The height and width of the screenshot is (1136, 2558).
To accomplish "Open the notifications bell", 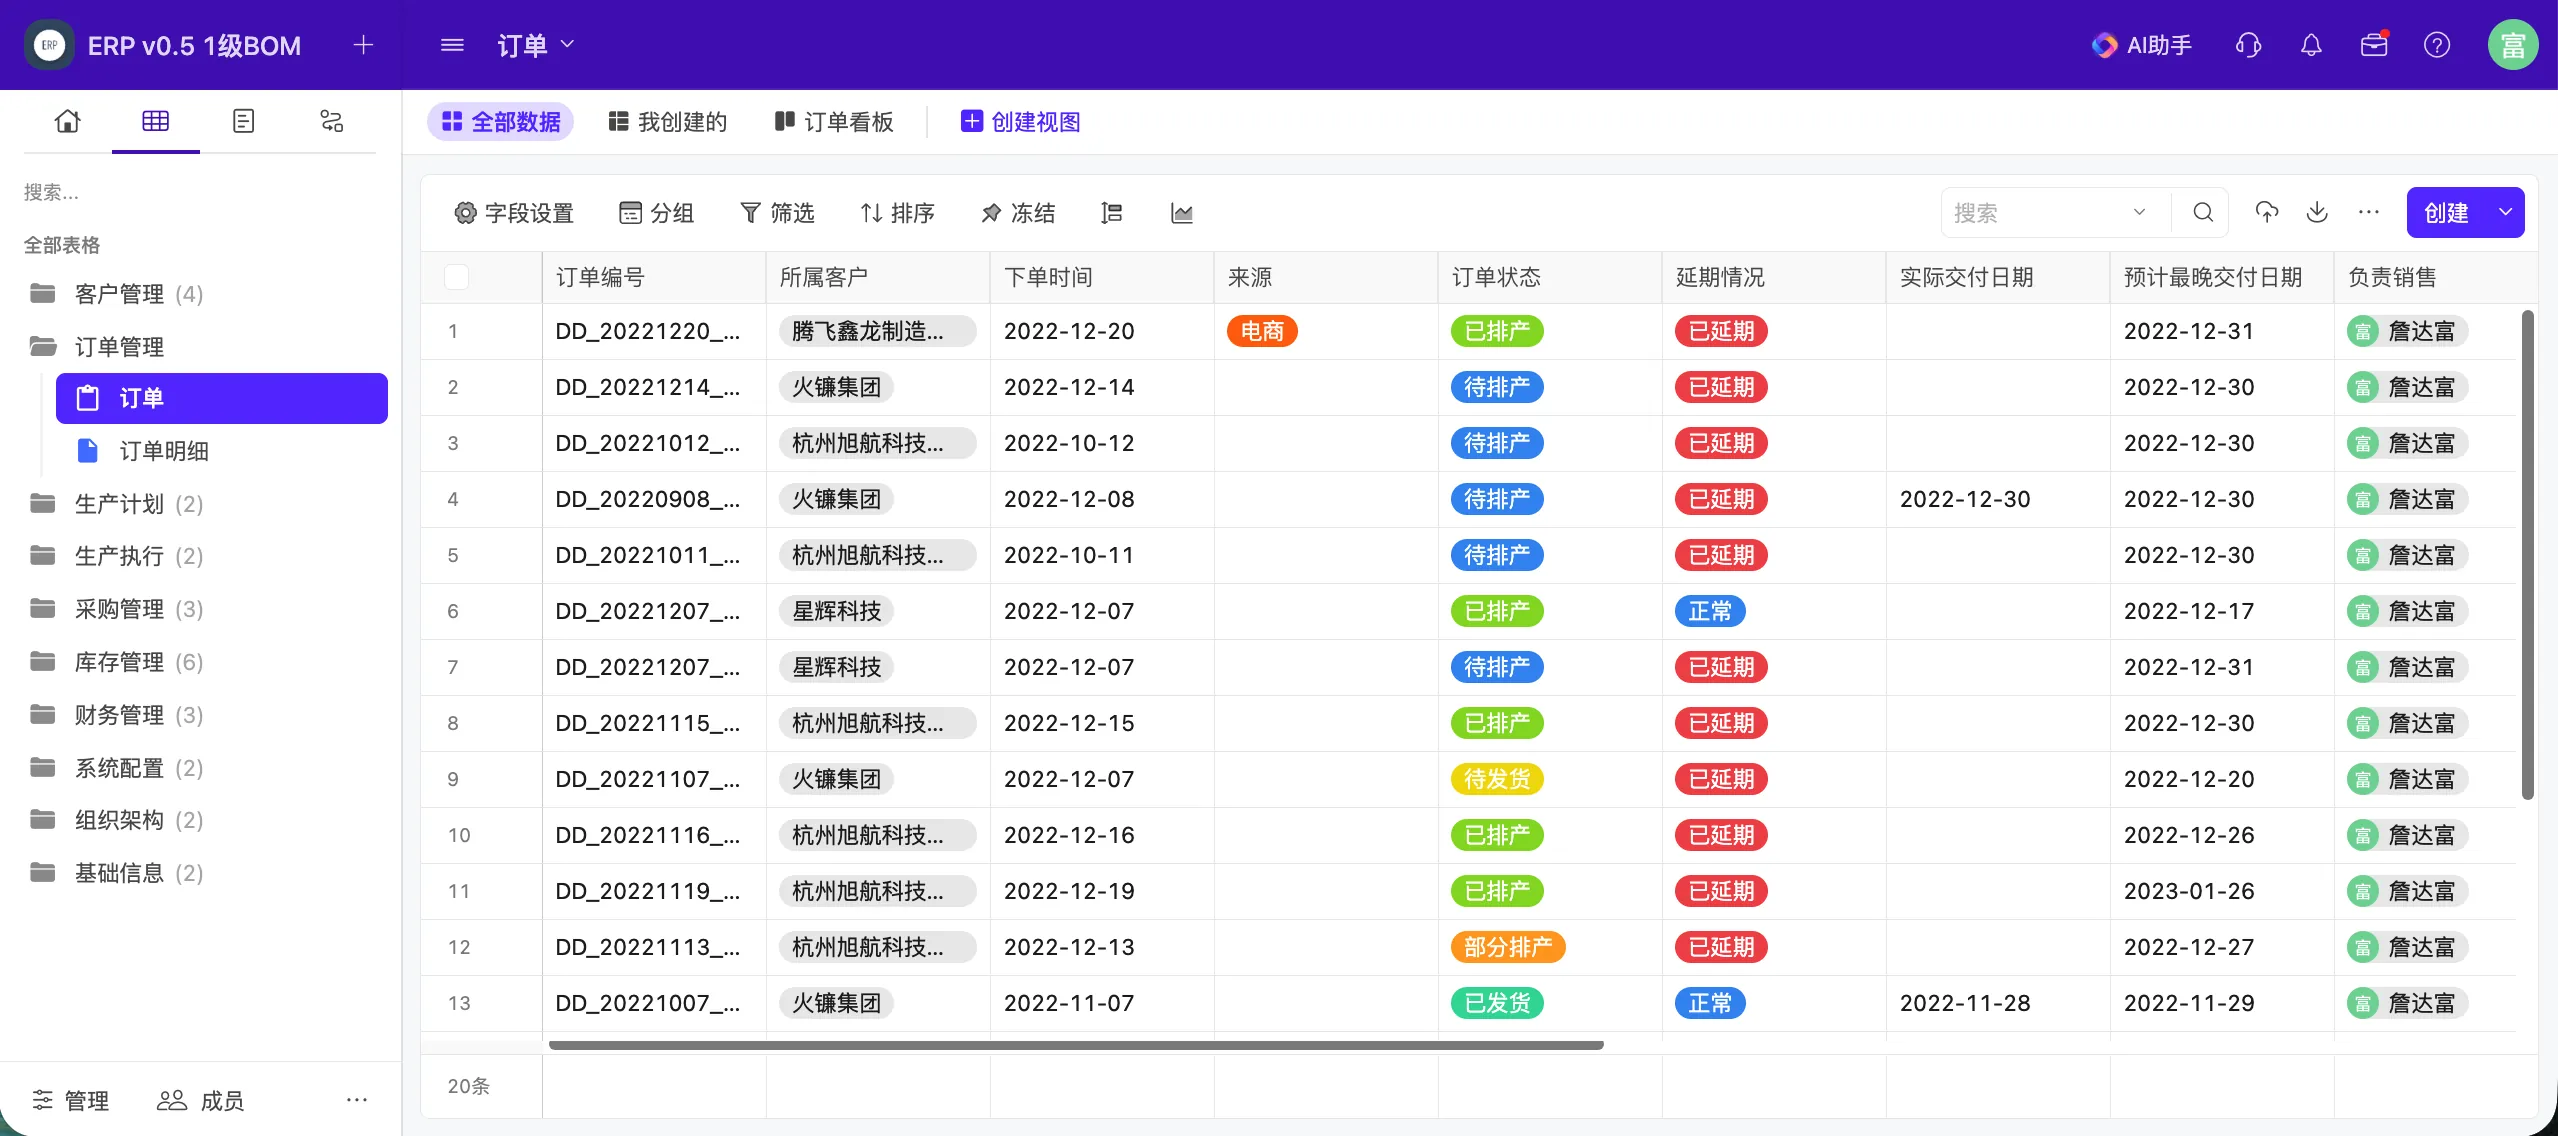I will point(2311,45).
